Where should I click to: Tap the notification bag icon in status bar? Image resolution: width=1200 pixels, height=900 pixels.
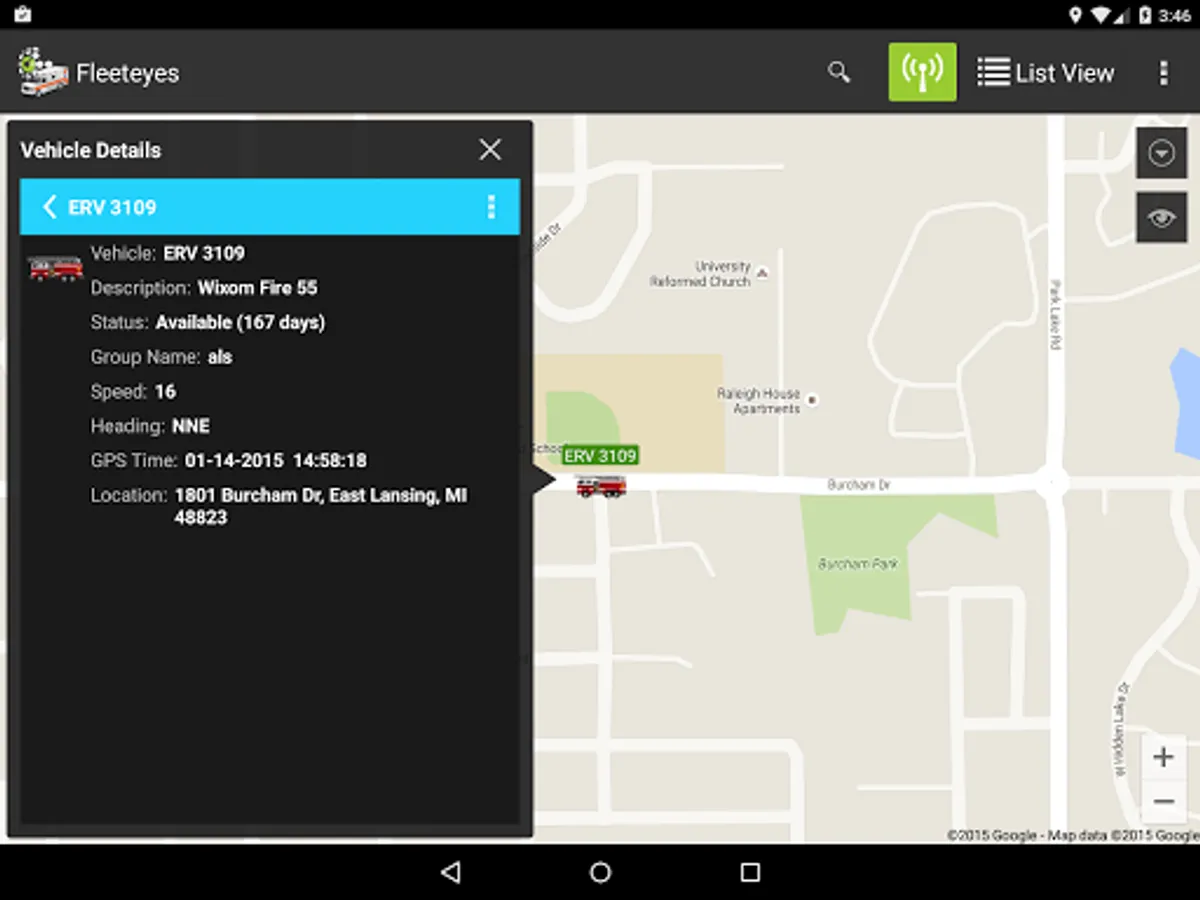coord(23,15)
